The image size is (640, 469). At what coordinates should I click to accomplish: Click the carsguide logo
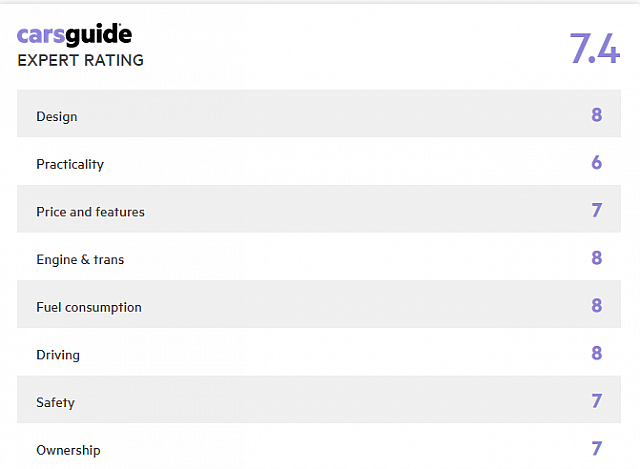tap(74, 35)
